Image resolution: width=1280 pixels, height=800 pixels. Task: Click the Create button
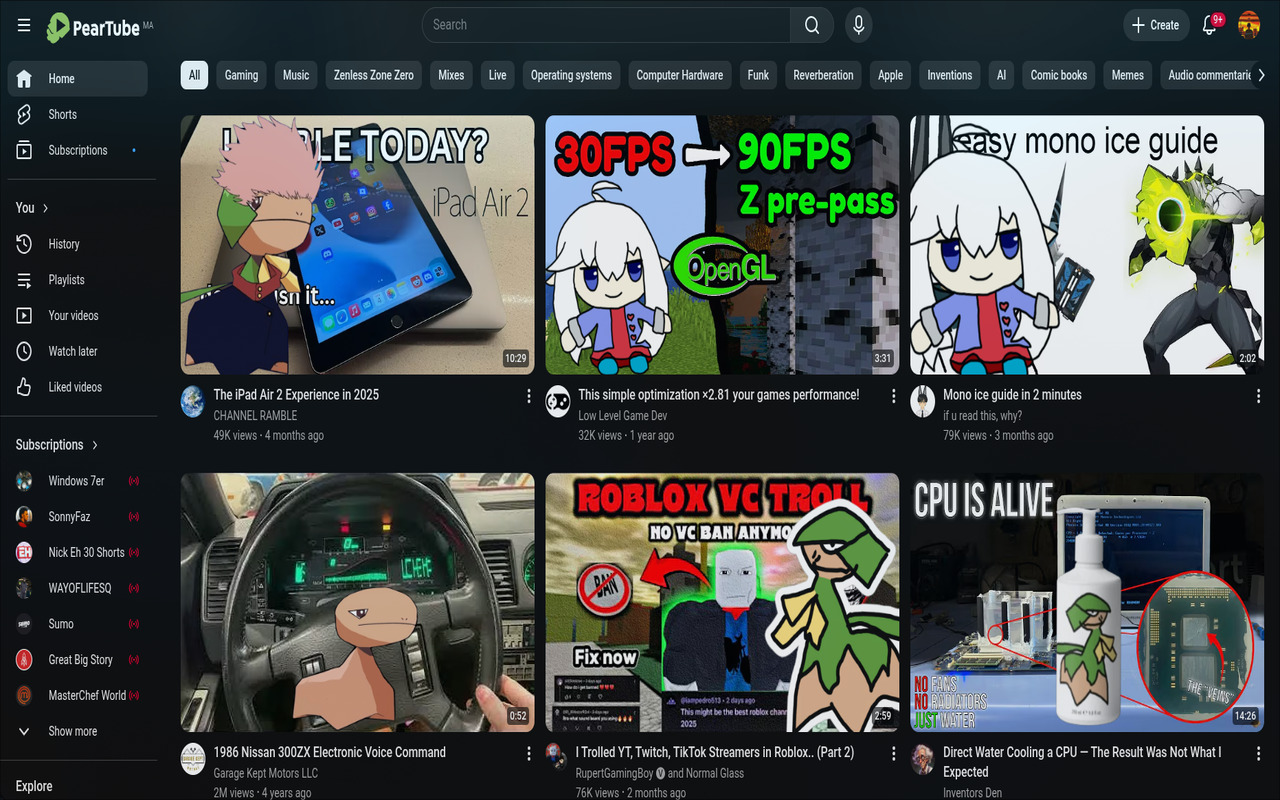point(1156,25)
